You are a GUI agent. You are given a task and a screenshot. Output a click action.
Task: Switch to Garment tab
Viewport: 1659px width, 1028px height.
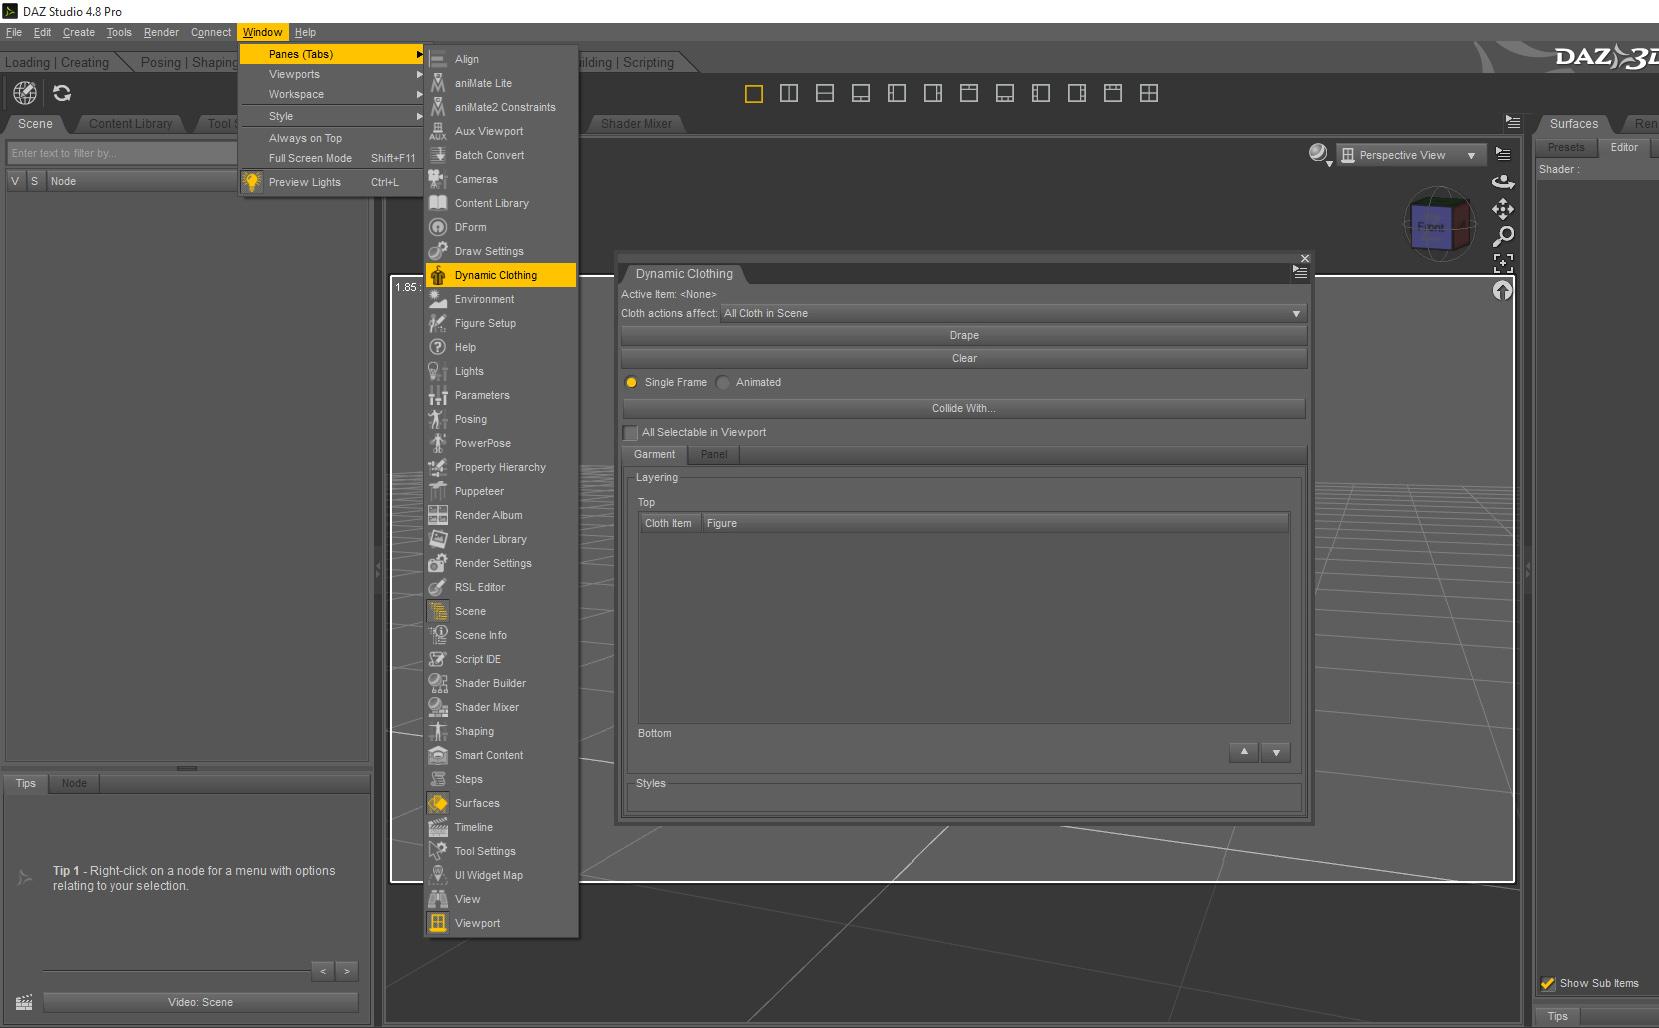pos(654,454)
